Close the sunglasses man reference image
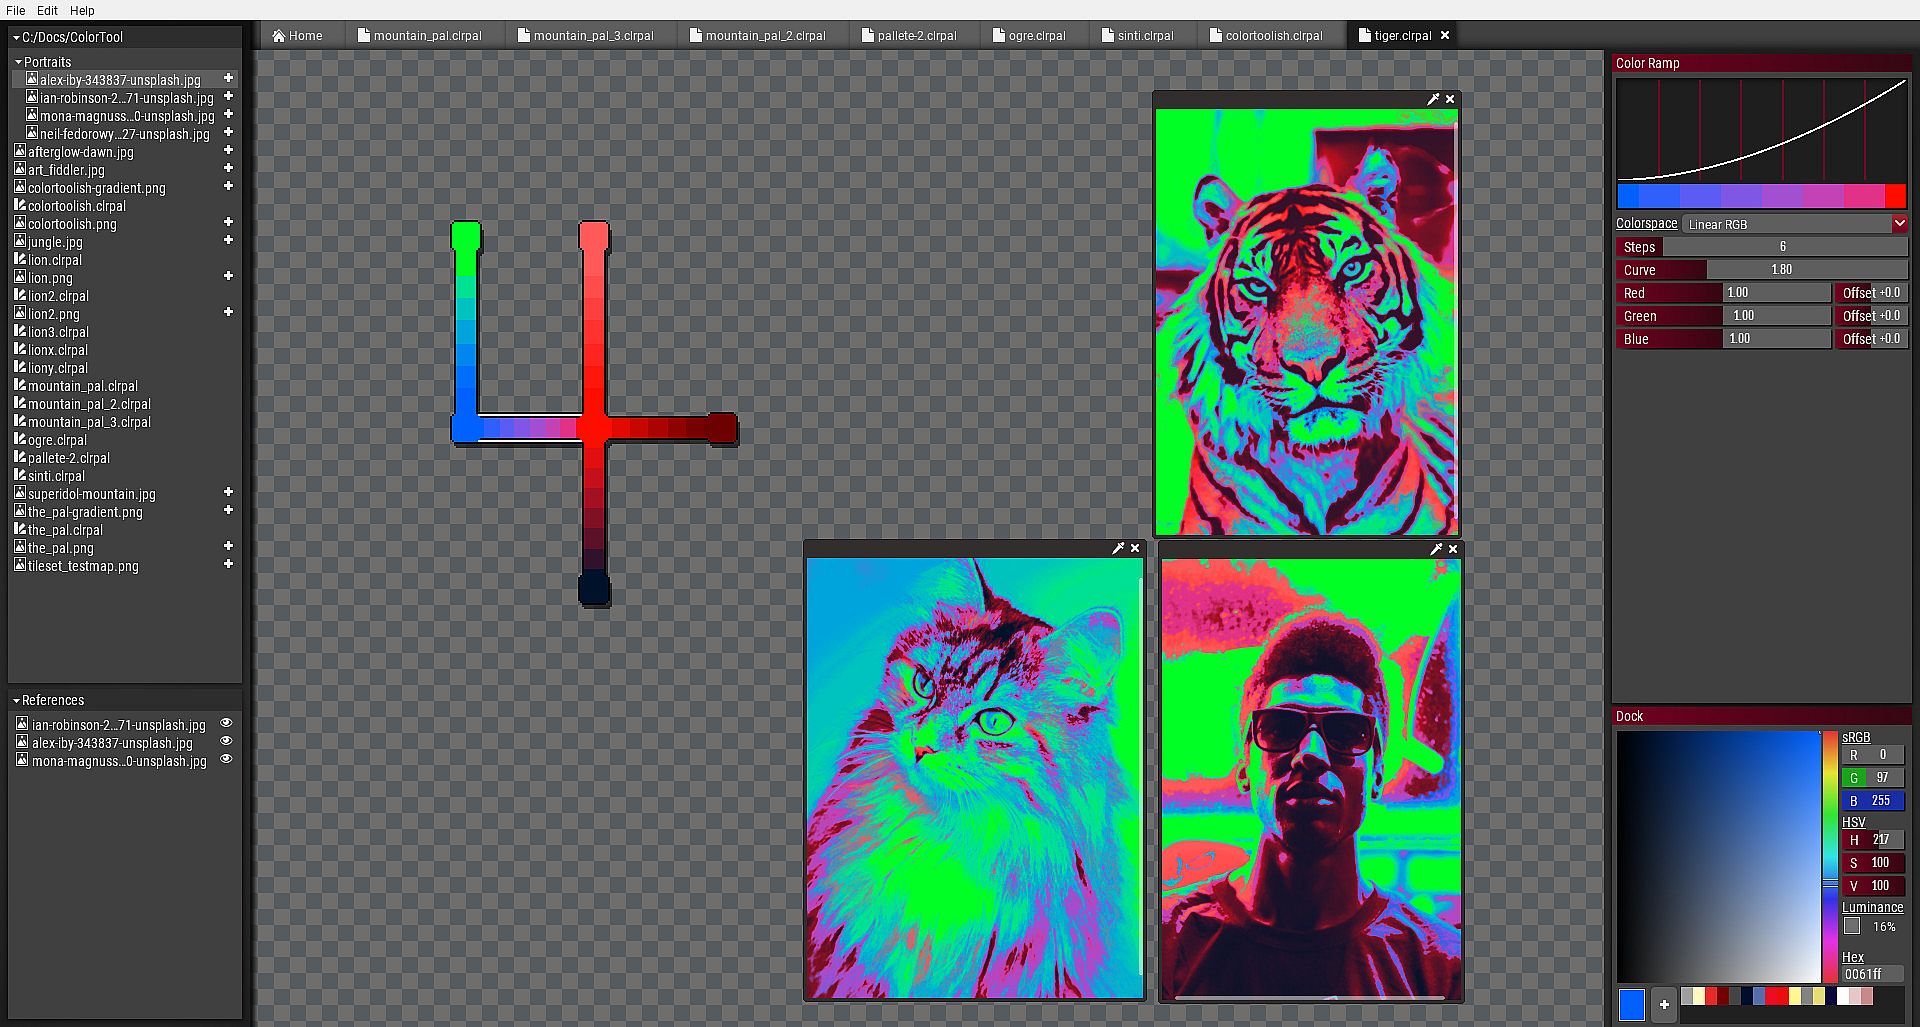Image resolution: width=1920 pixels, height=1027 pixels. 1453,549
